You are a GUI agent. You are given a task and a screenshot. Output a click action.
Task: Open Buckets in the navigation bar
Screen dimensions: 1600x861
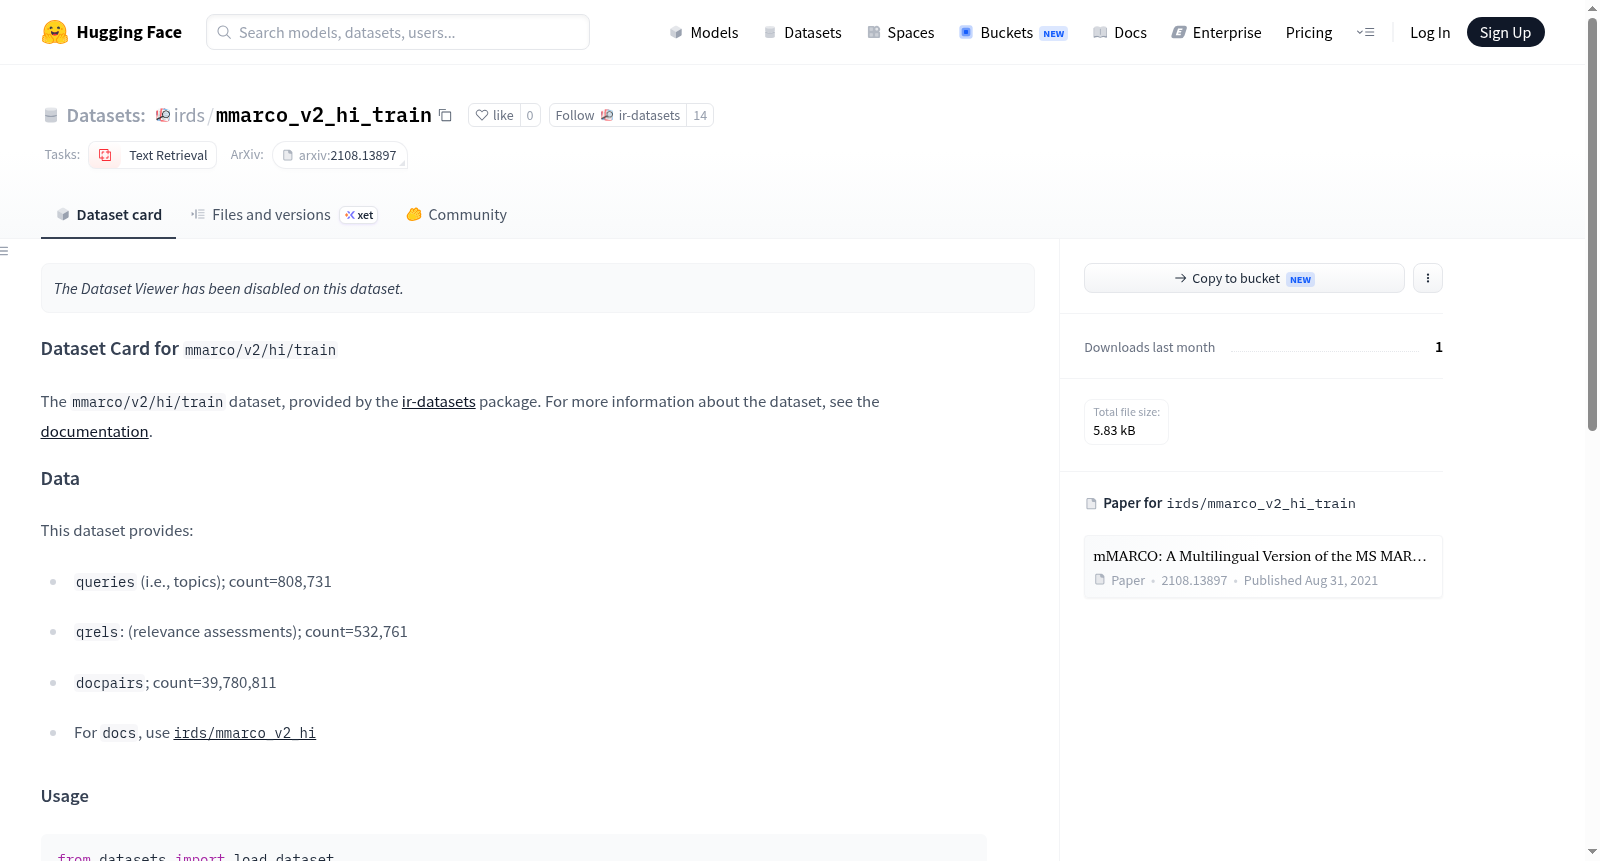(x=1013, y=32)
